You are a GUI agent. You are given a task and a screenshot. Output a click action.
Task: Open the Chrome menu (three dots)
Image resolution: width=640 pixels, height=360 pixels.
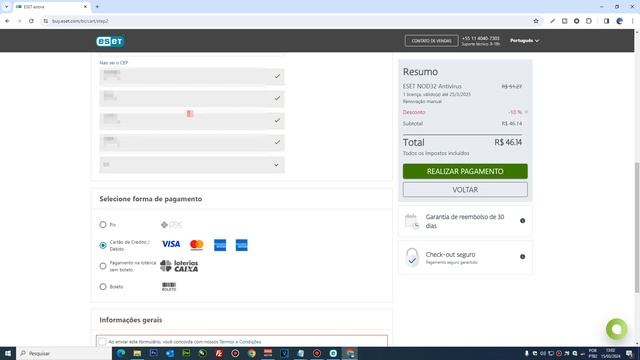point(633,21)
